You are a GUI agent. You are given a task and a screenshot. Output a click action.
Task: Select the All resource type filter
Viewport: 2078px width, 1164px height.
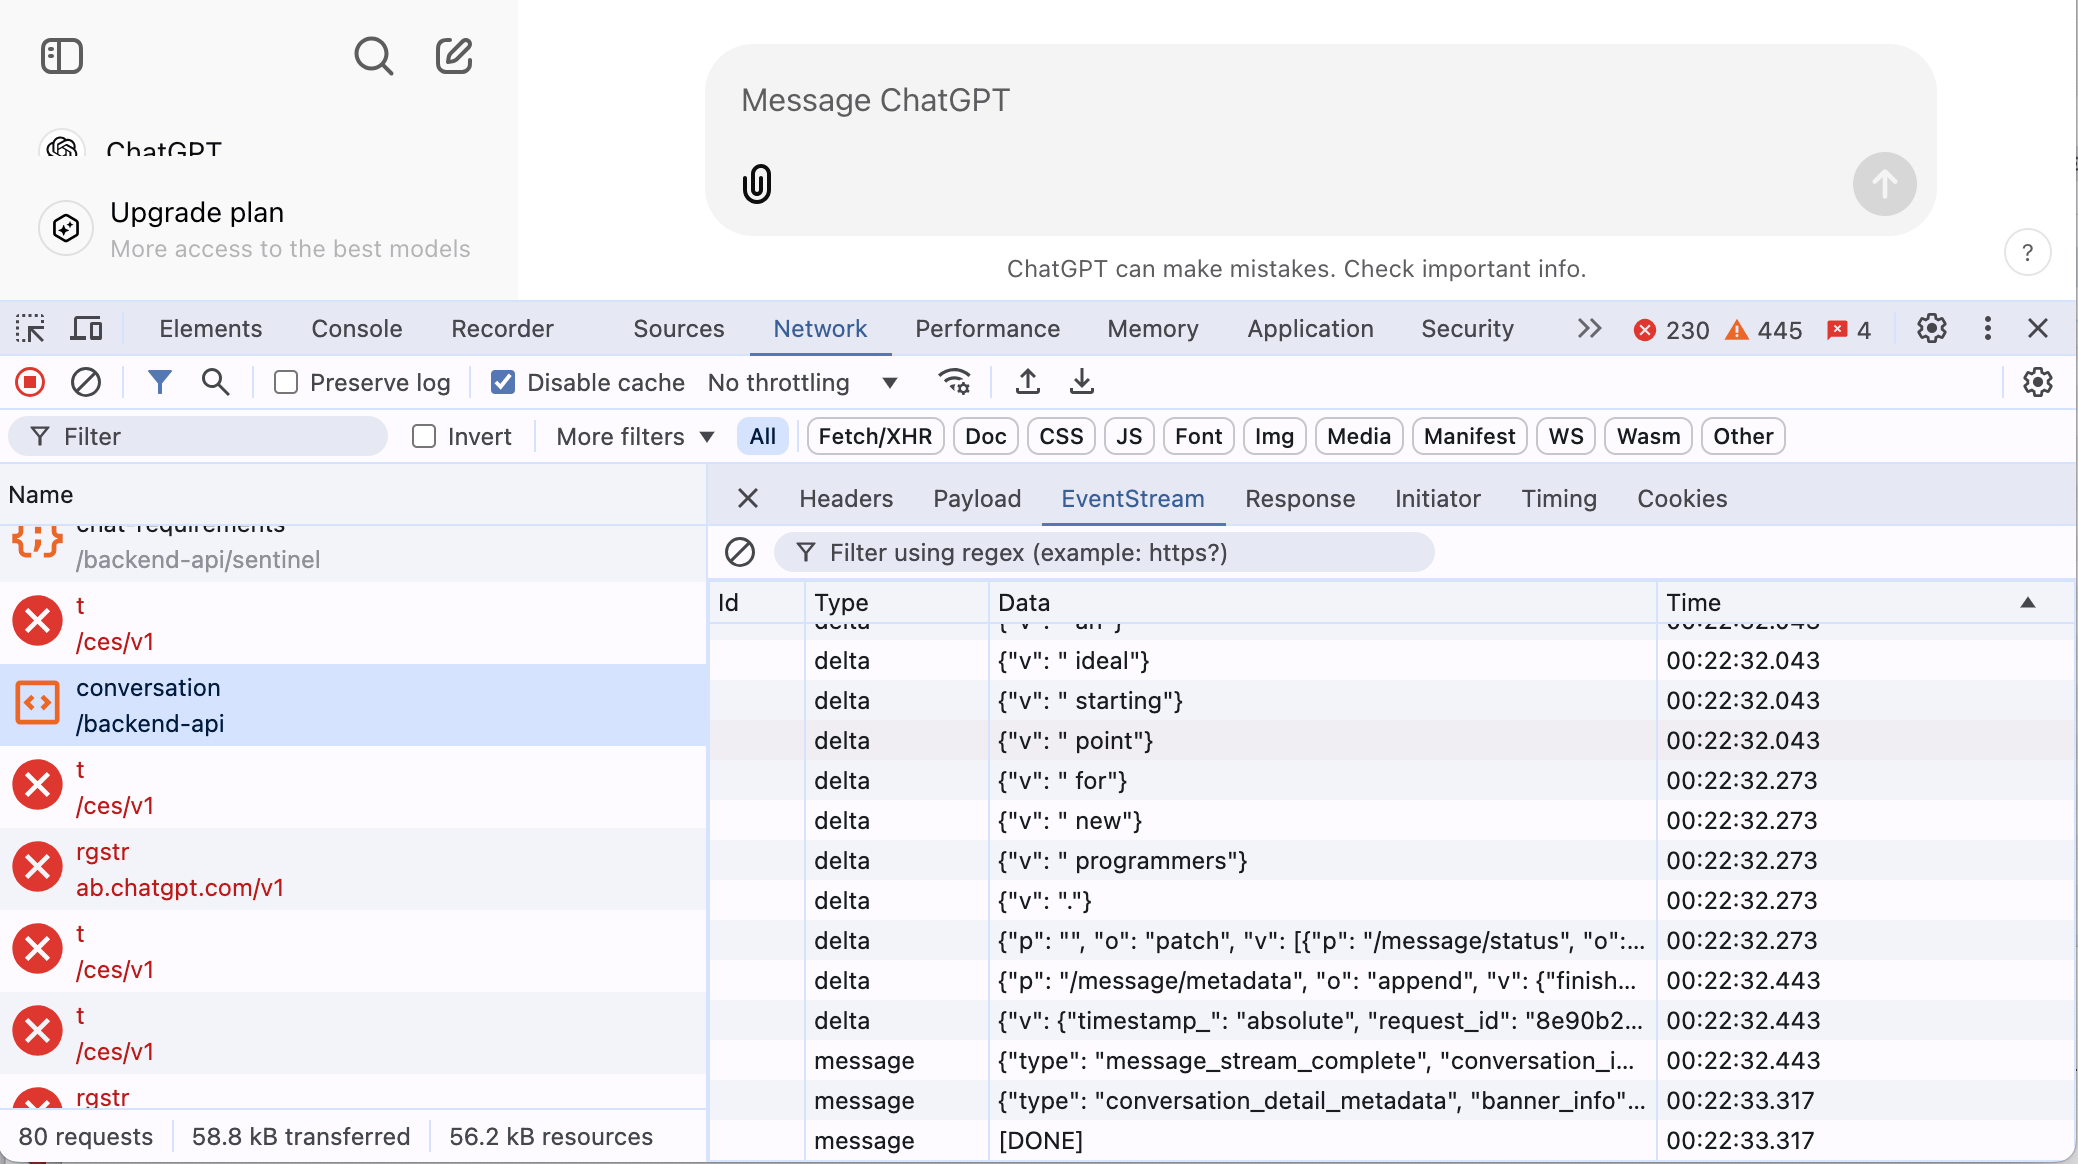coord(763,436)
